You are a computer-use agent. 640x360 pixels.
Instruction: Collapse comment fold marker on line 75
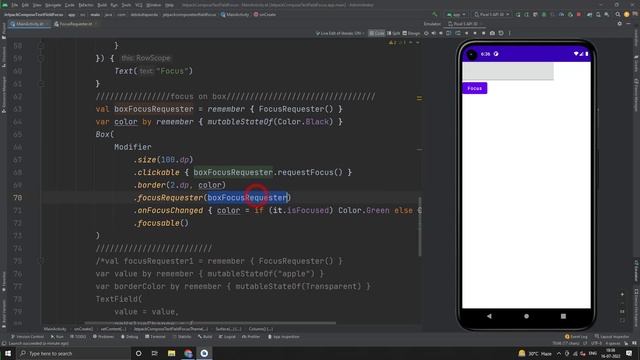pyautogui.click(x=41, y=261)
